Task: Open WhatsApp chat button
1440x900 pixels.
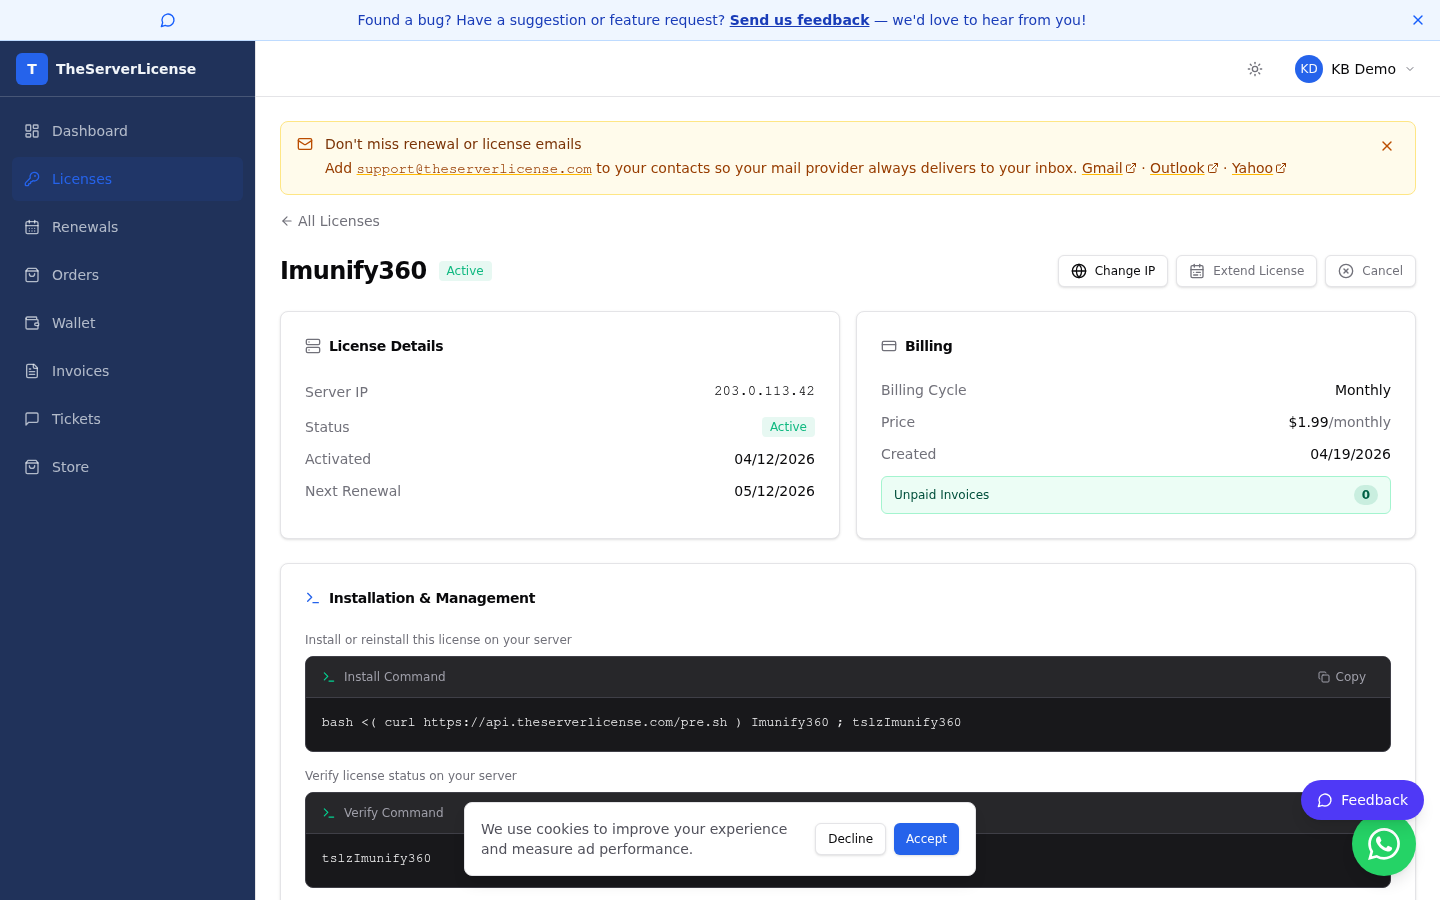Action: point(1384,844)
